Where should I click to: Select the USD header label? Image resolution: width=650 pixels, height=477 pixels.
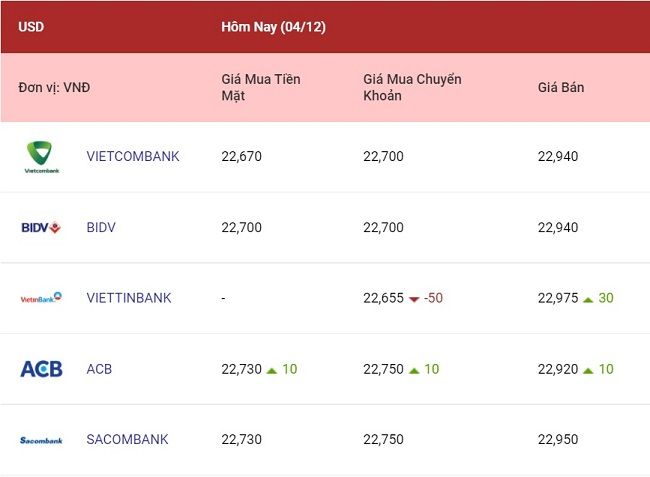[31, 27]
